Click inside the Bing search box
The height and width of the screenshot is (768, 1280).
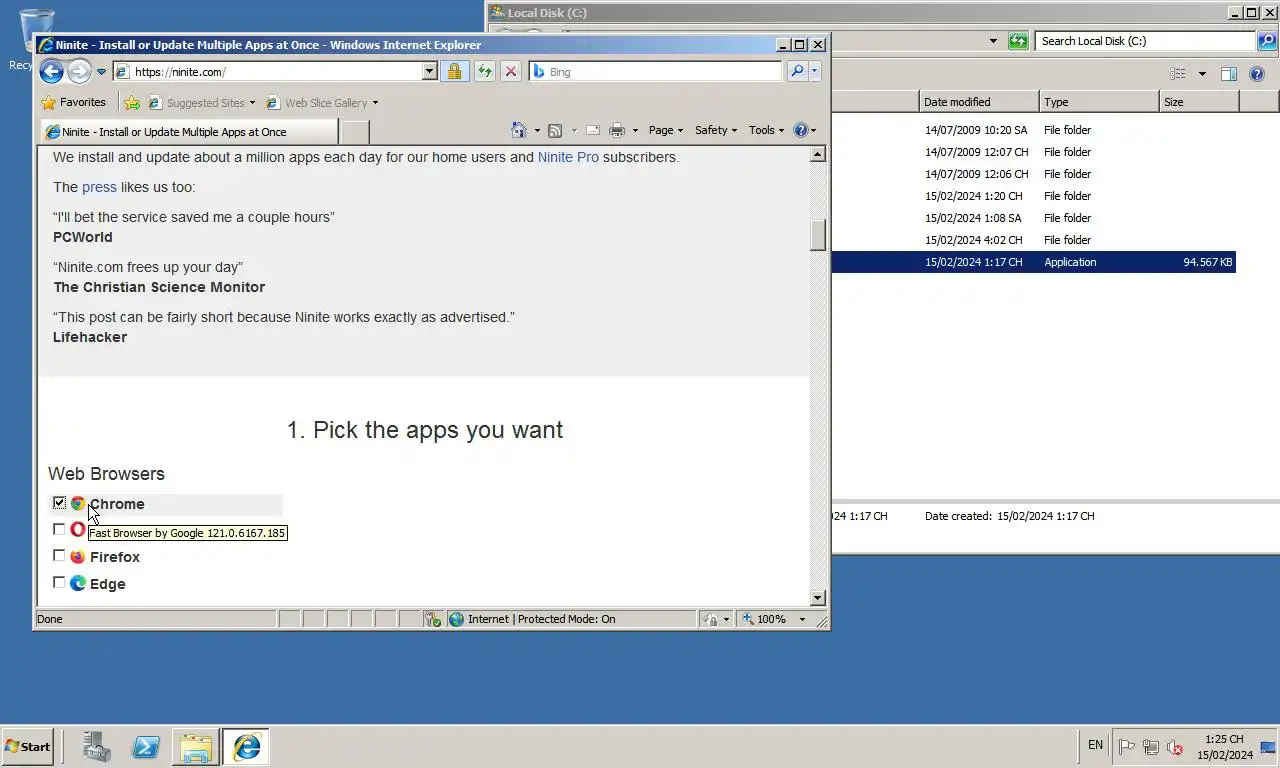coord(656,71)
